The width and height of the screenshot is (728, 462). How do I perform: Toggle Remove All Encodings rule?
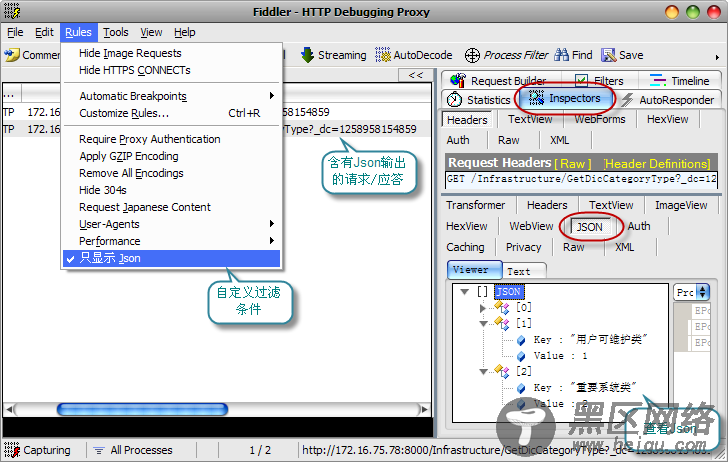click(x=131, y=173)
